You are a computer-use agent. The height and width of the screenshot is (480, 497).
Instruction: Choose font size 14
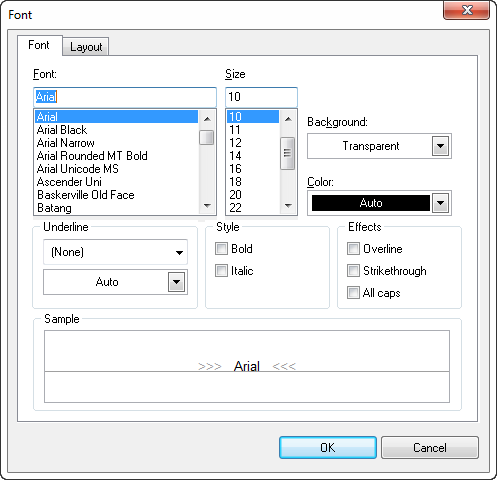[253, 156]
